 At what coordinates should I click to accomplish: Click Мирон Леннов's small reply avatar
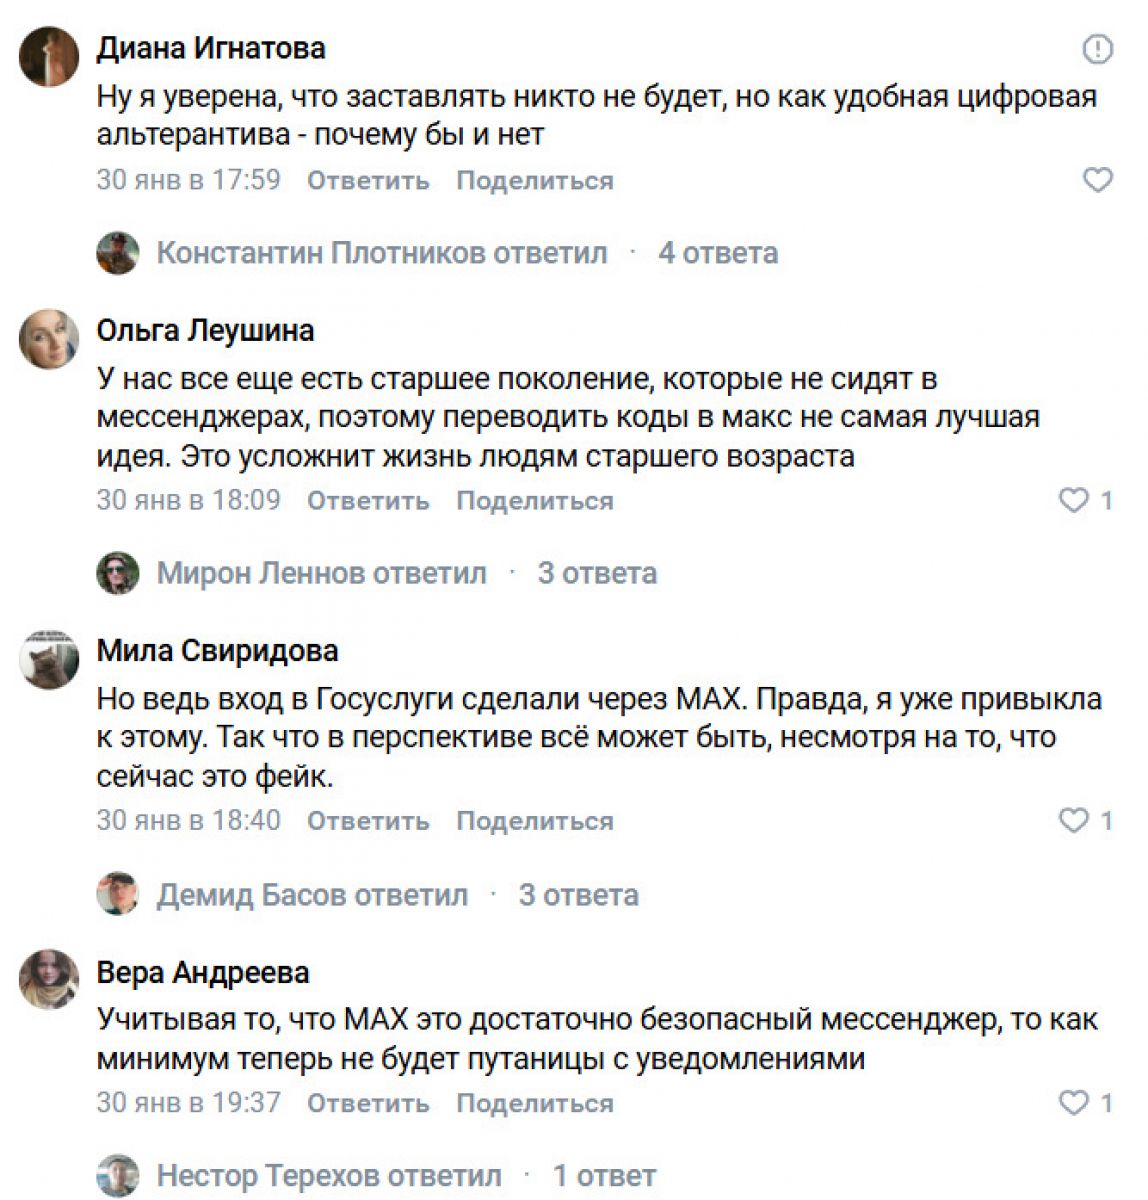118,573
